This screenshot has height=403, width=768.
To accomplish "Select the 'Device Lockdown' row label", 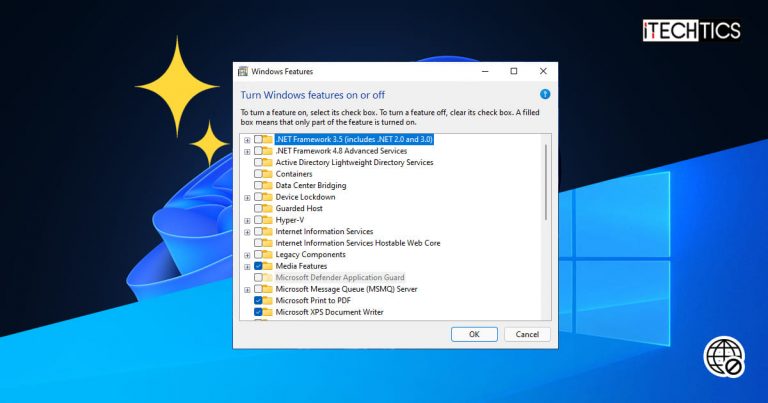I will coord(305,197).
